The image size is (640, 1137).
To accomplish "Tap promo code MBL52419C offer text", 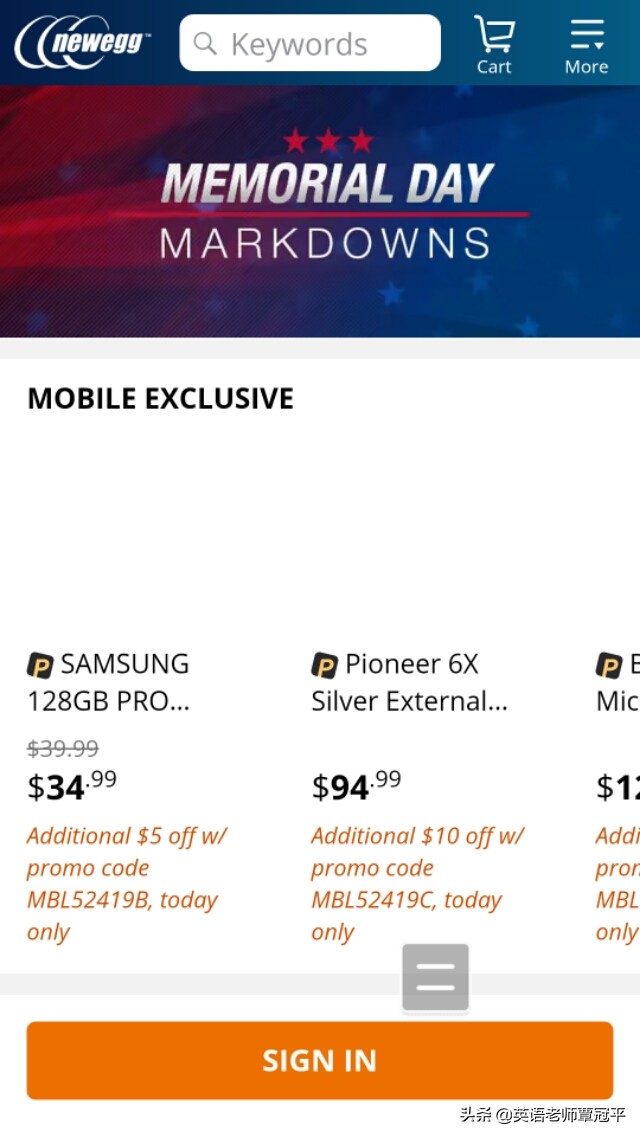I will point(416,883).
